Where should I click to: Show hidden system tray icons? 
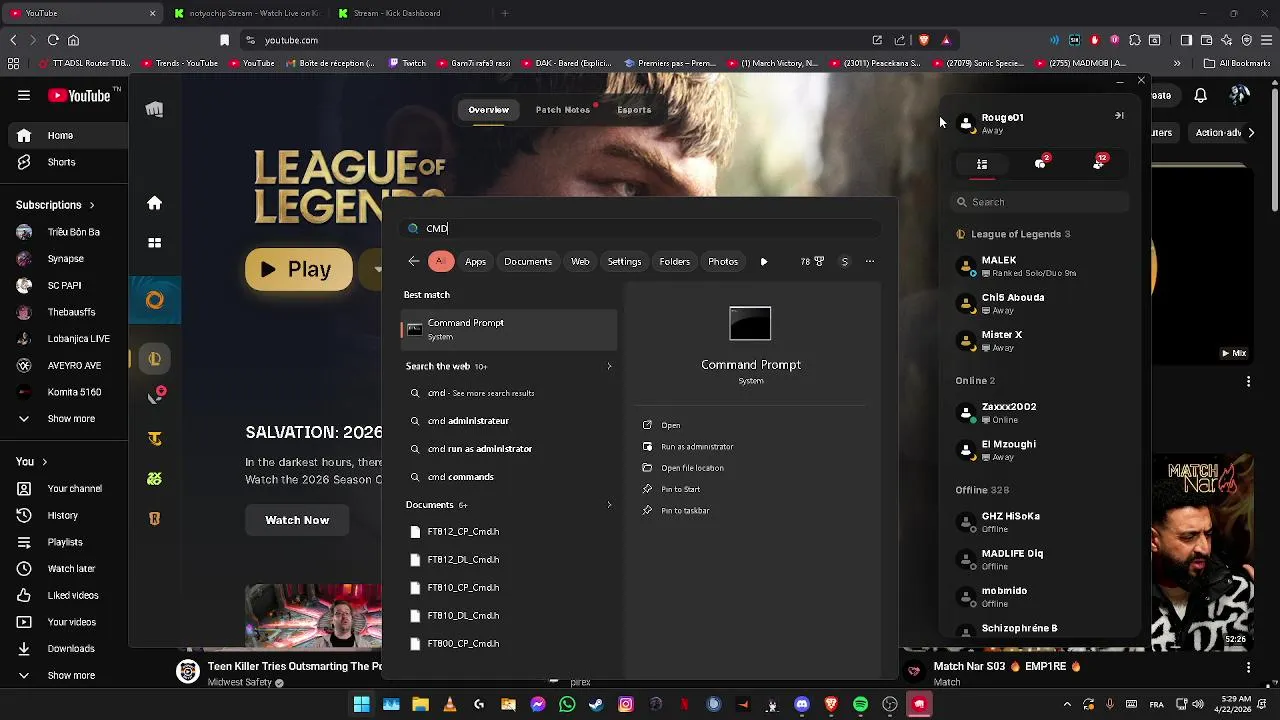1067,704
